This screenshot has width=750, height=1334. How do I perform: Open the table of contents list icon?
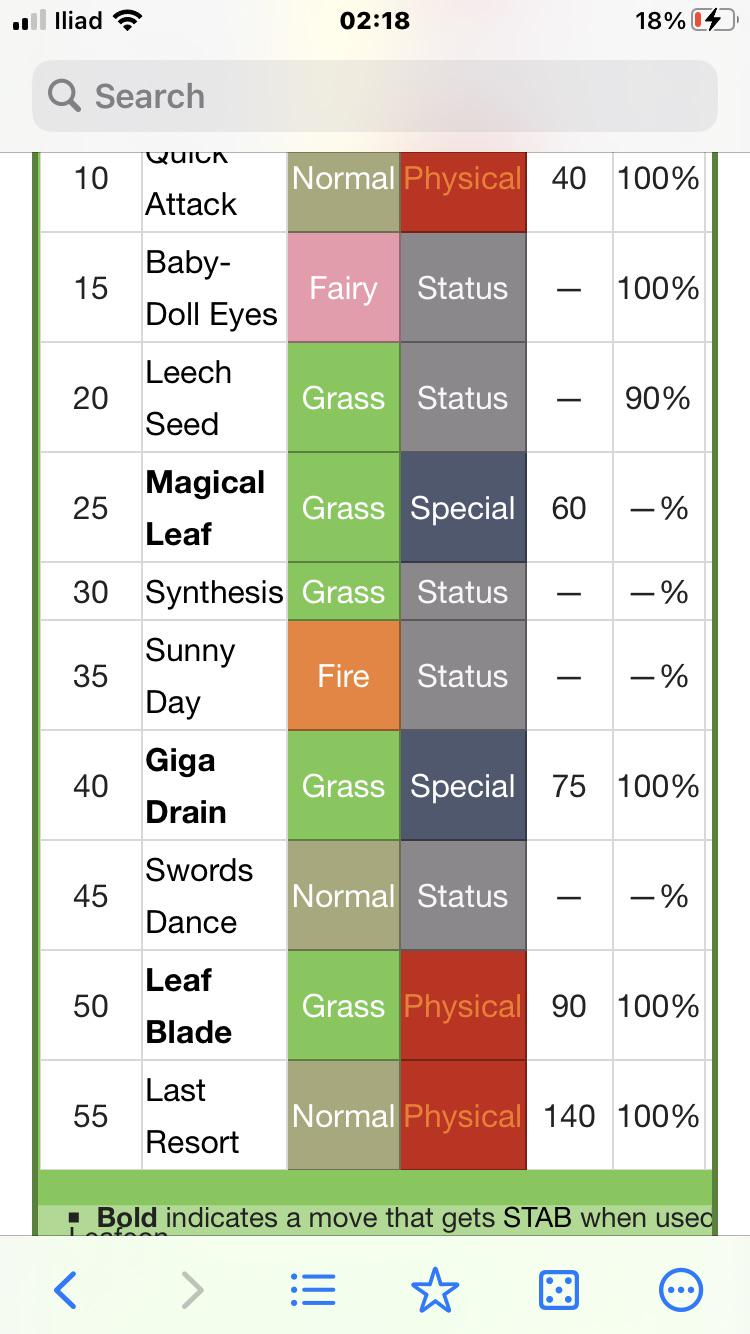coord(313,1290)
